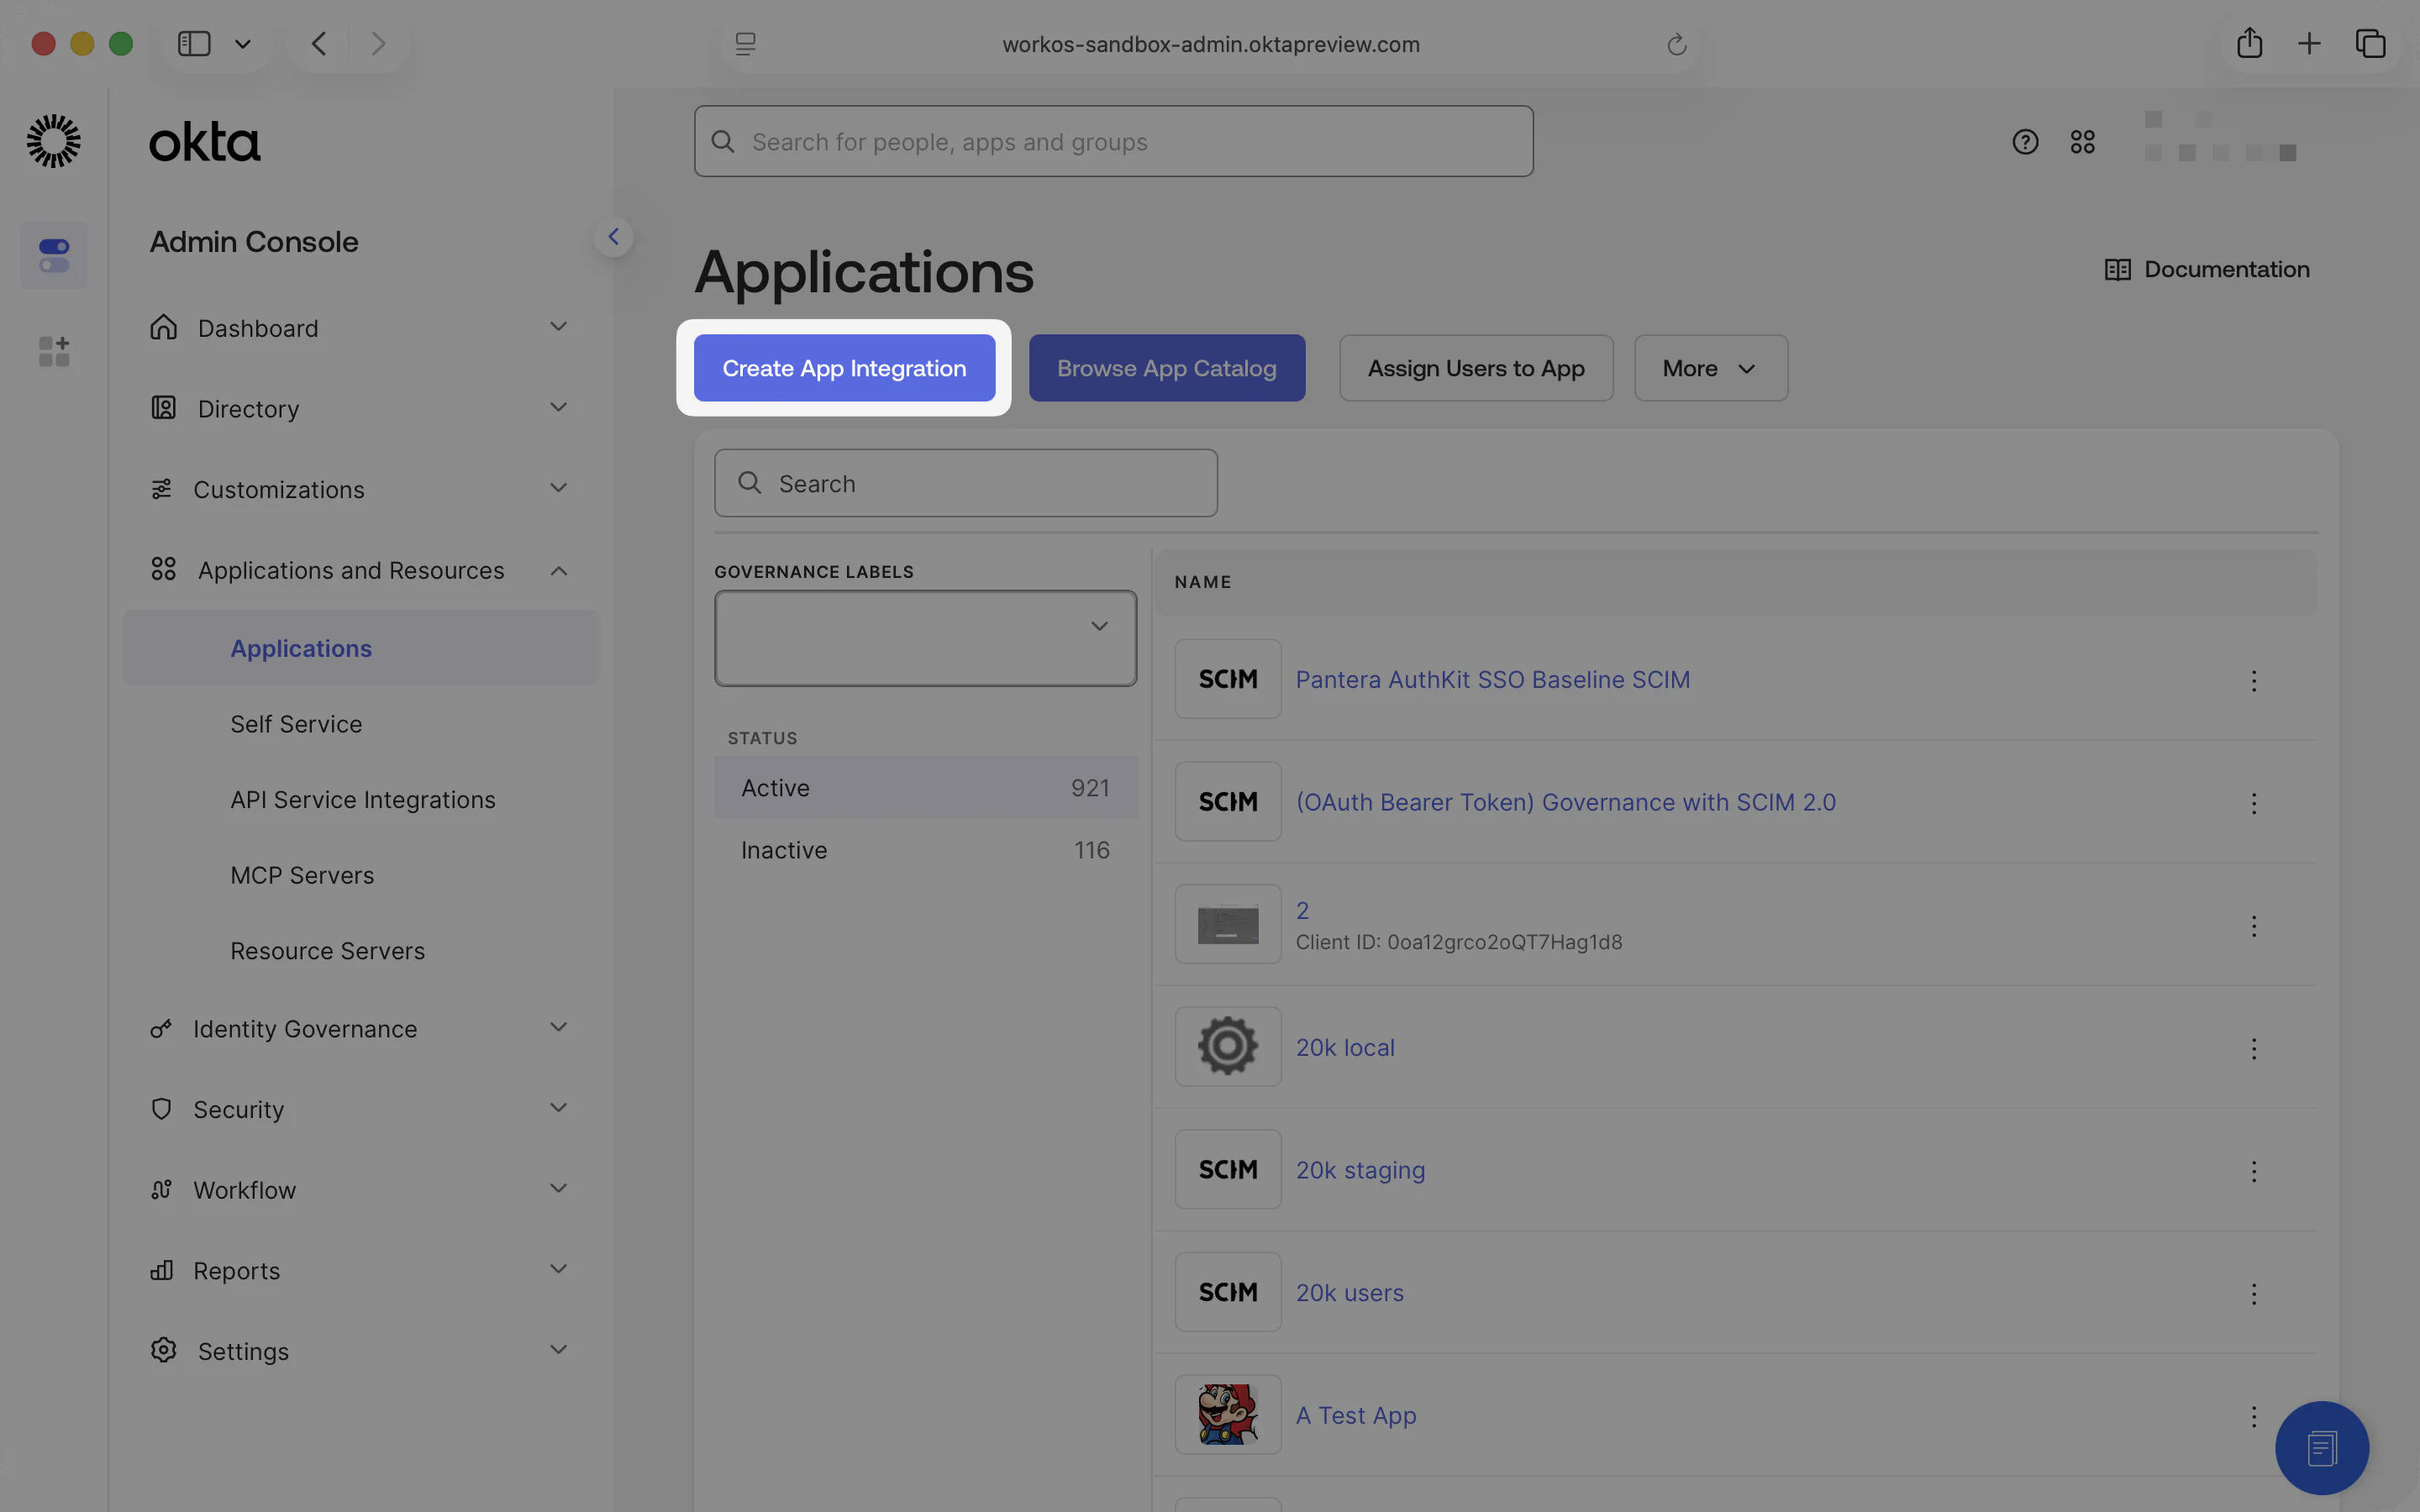2420x1512 pixels.
Task: Click the browser forward arrow
Action: 378,44
